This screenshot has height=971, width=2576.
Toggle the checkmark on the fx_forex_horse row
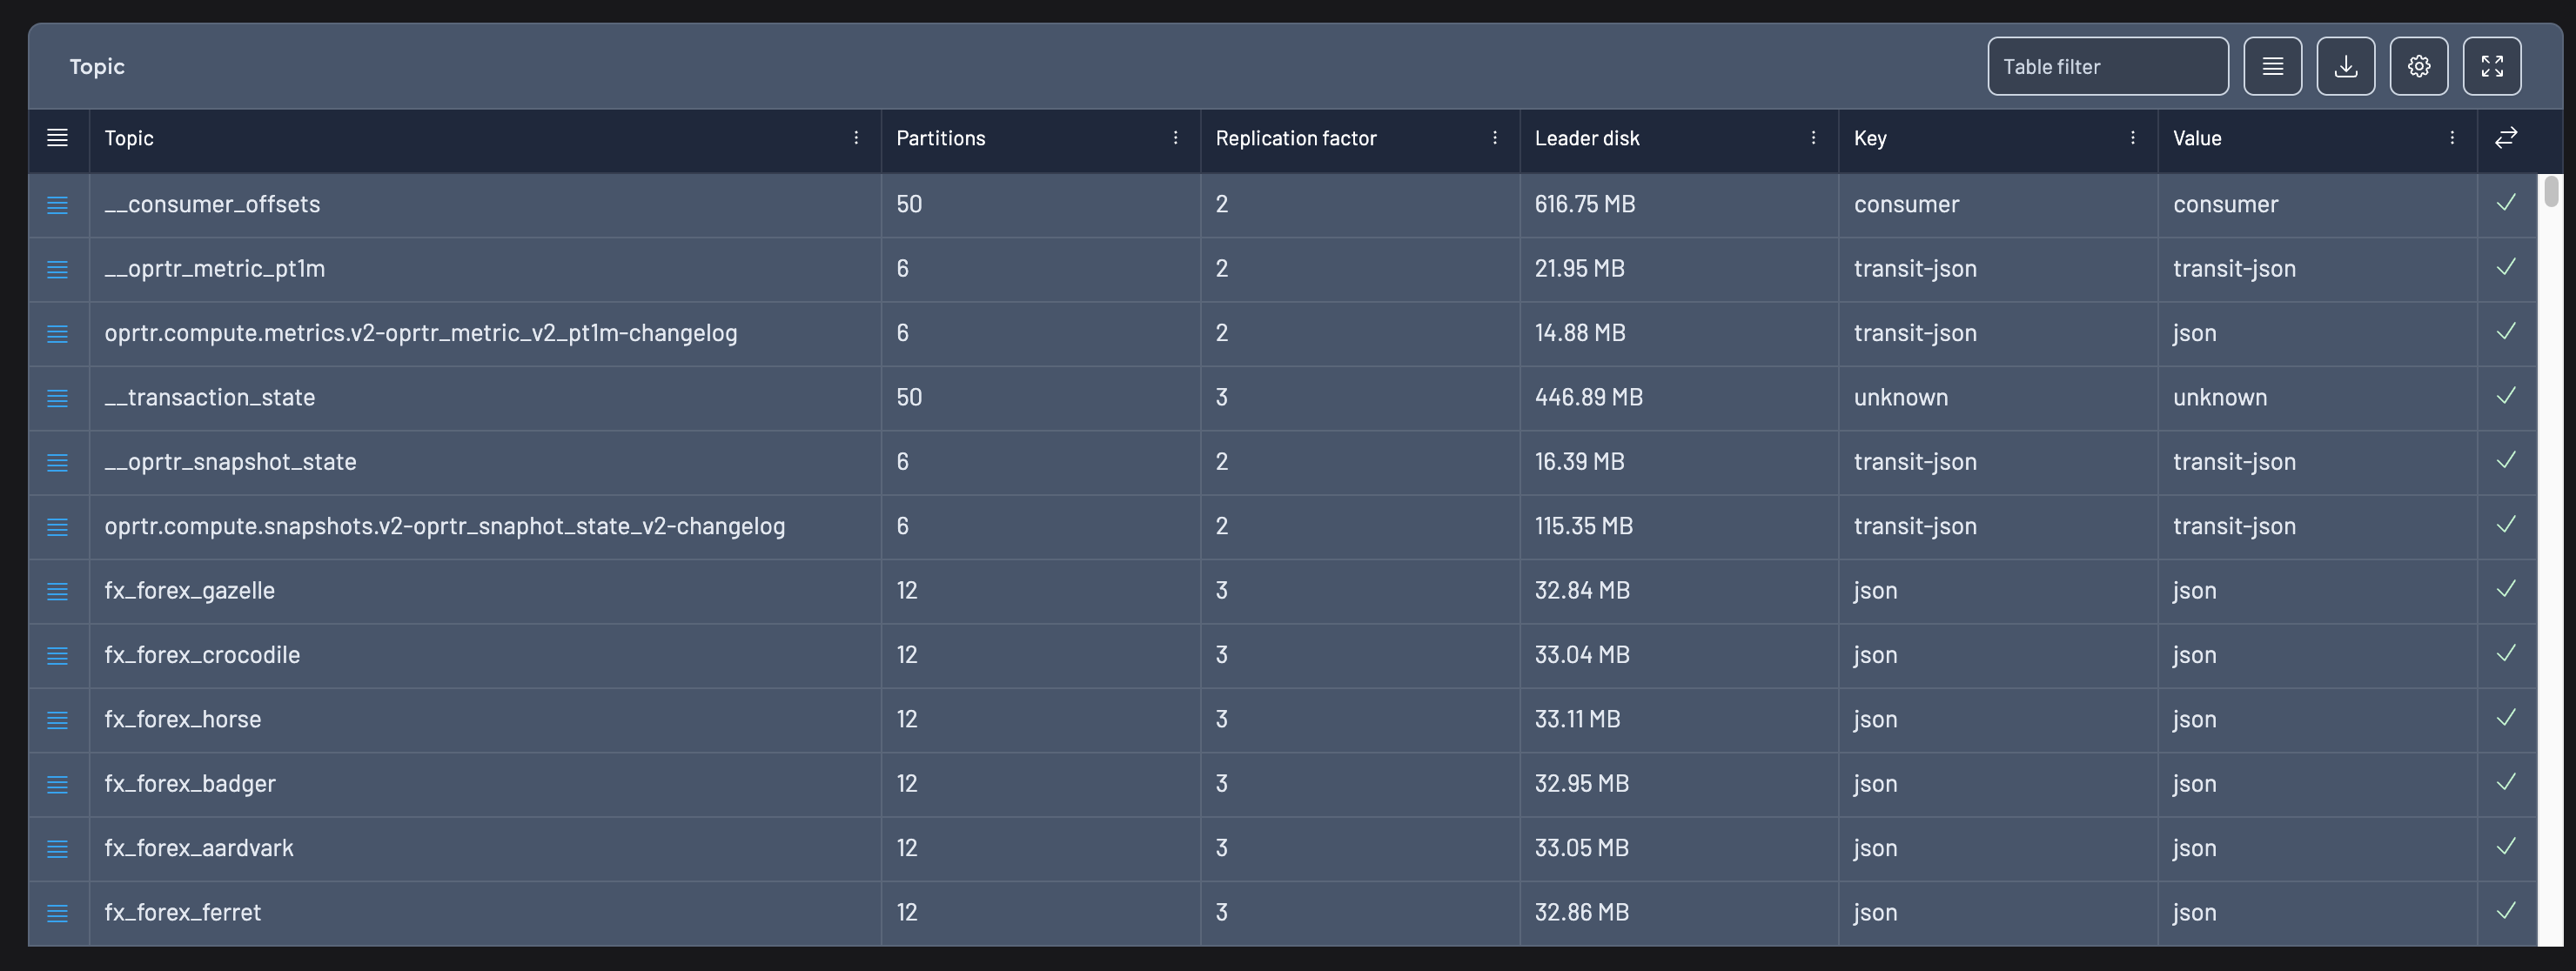(2505, 718)
